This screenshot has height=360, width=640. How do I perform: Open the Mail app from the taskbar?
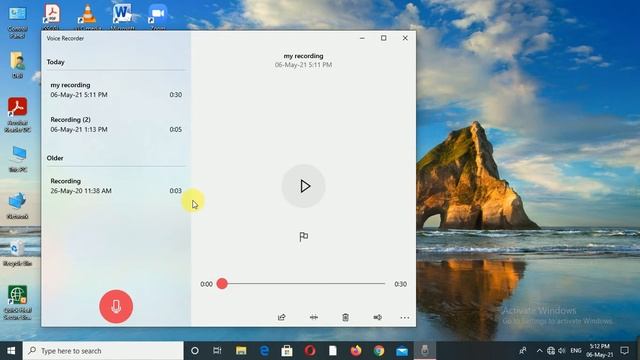tap(402, 351)
